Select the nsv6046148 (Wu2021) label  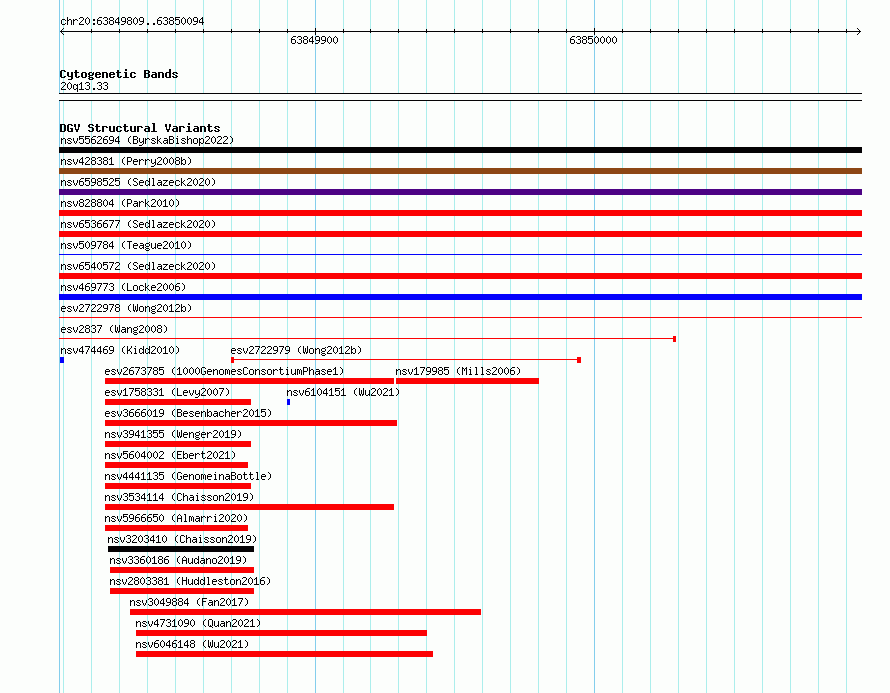(x=192, y=644)
